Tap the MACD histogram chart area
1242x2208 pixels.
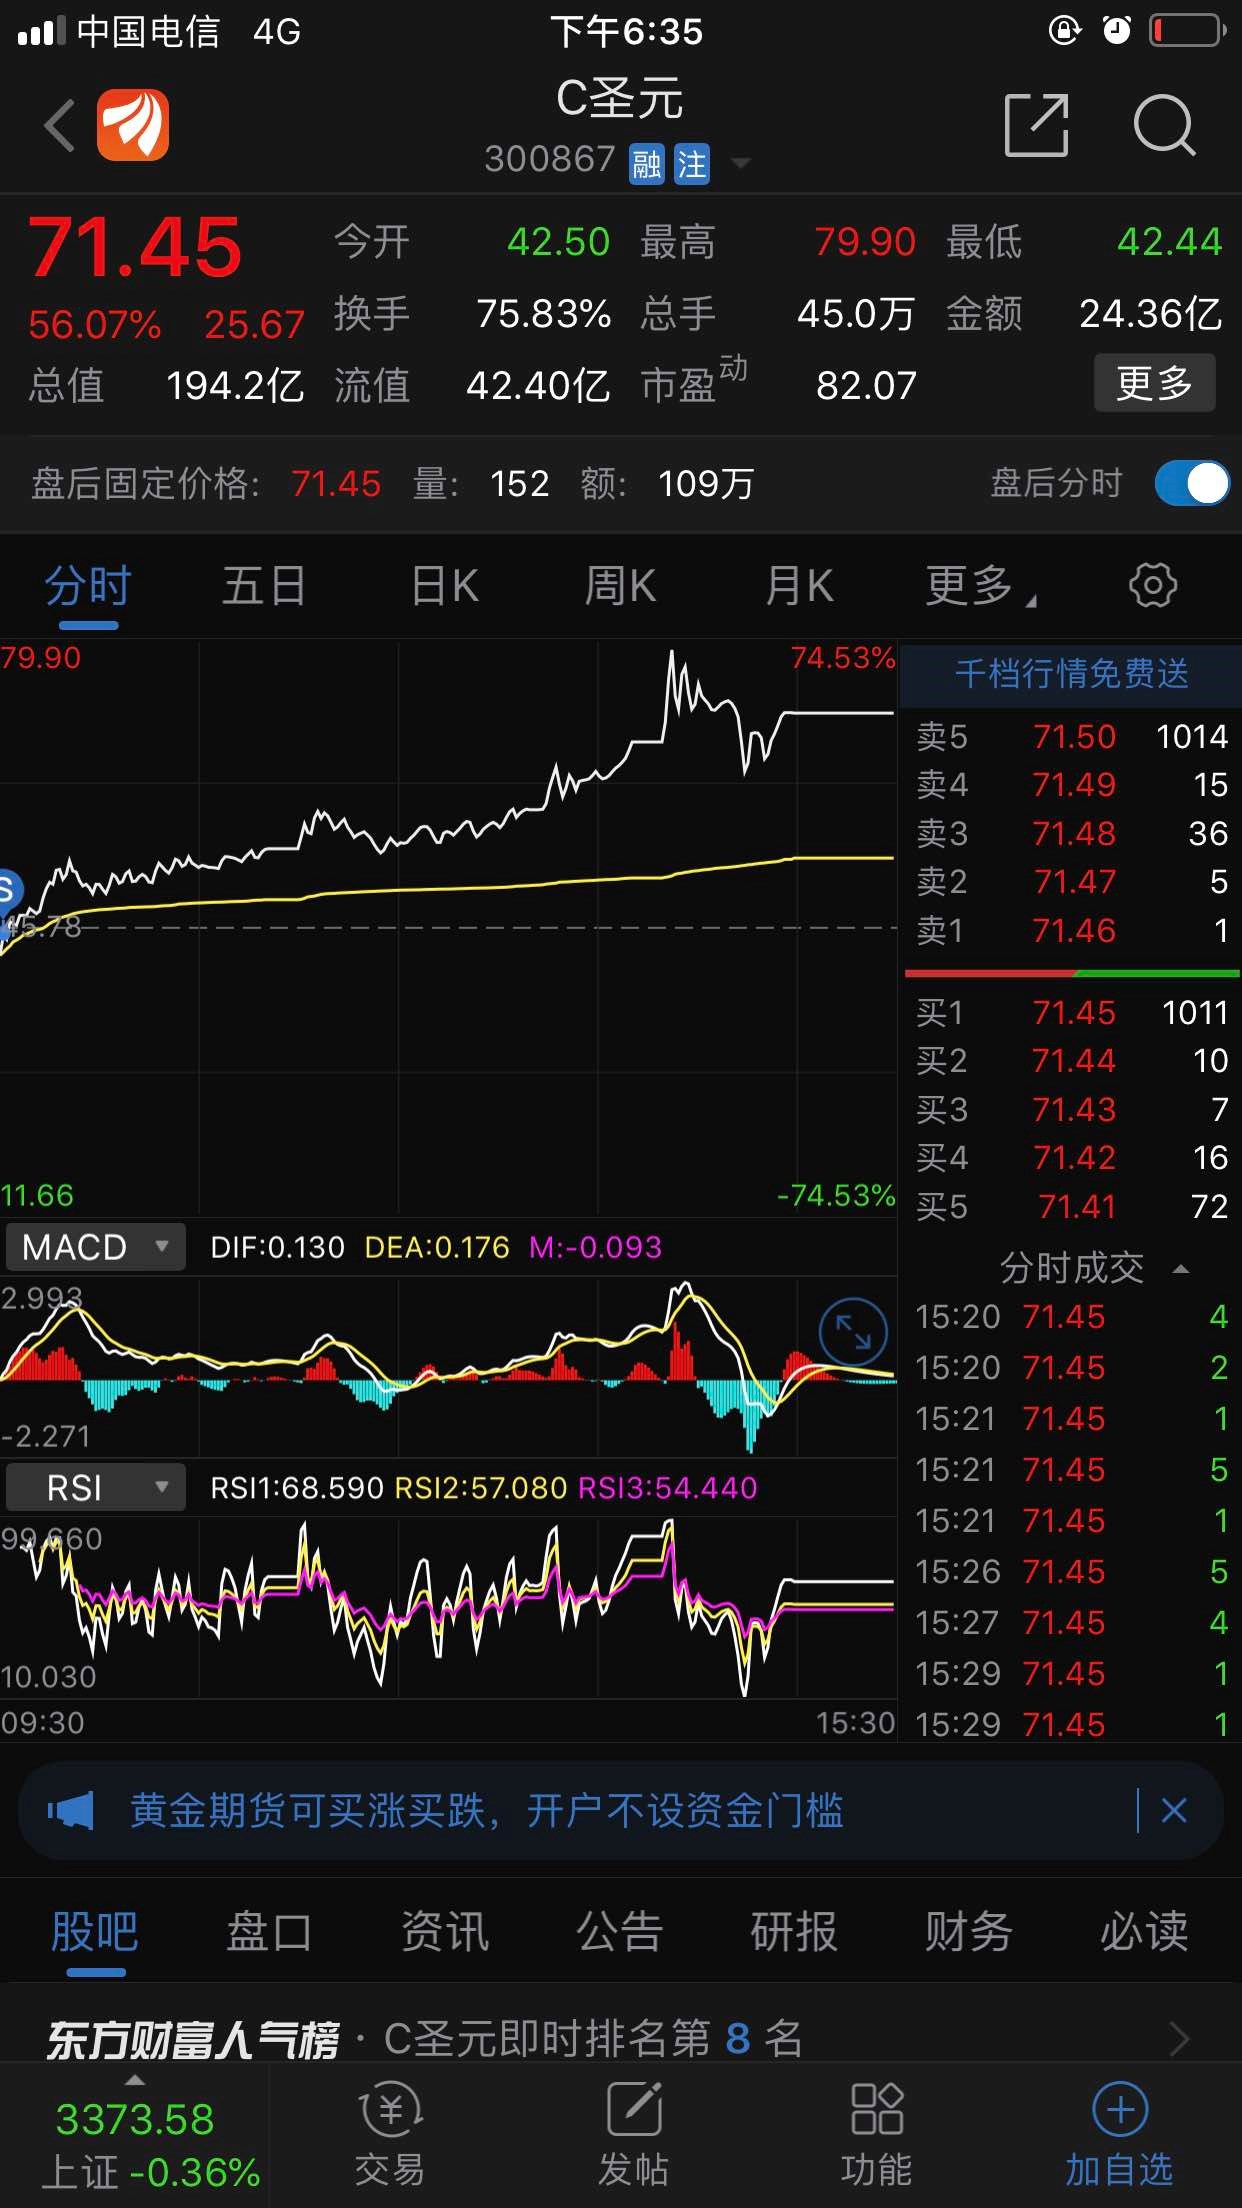tap(448, 1365)
